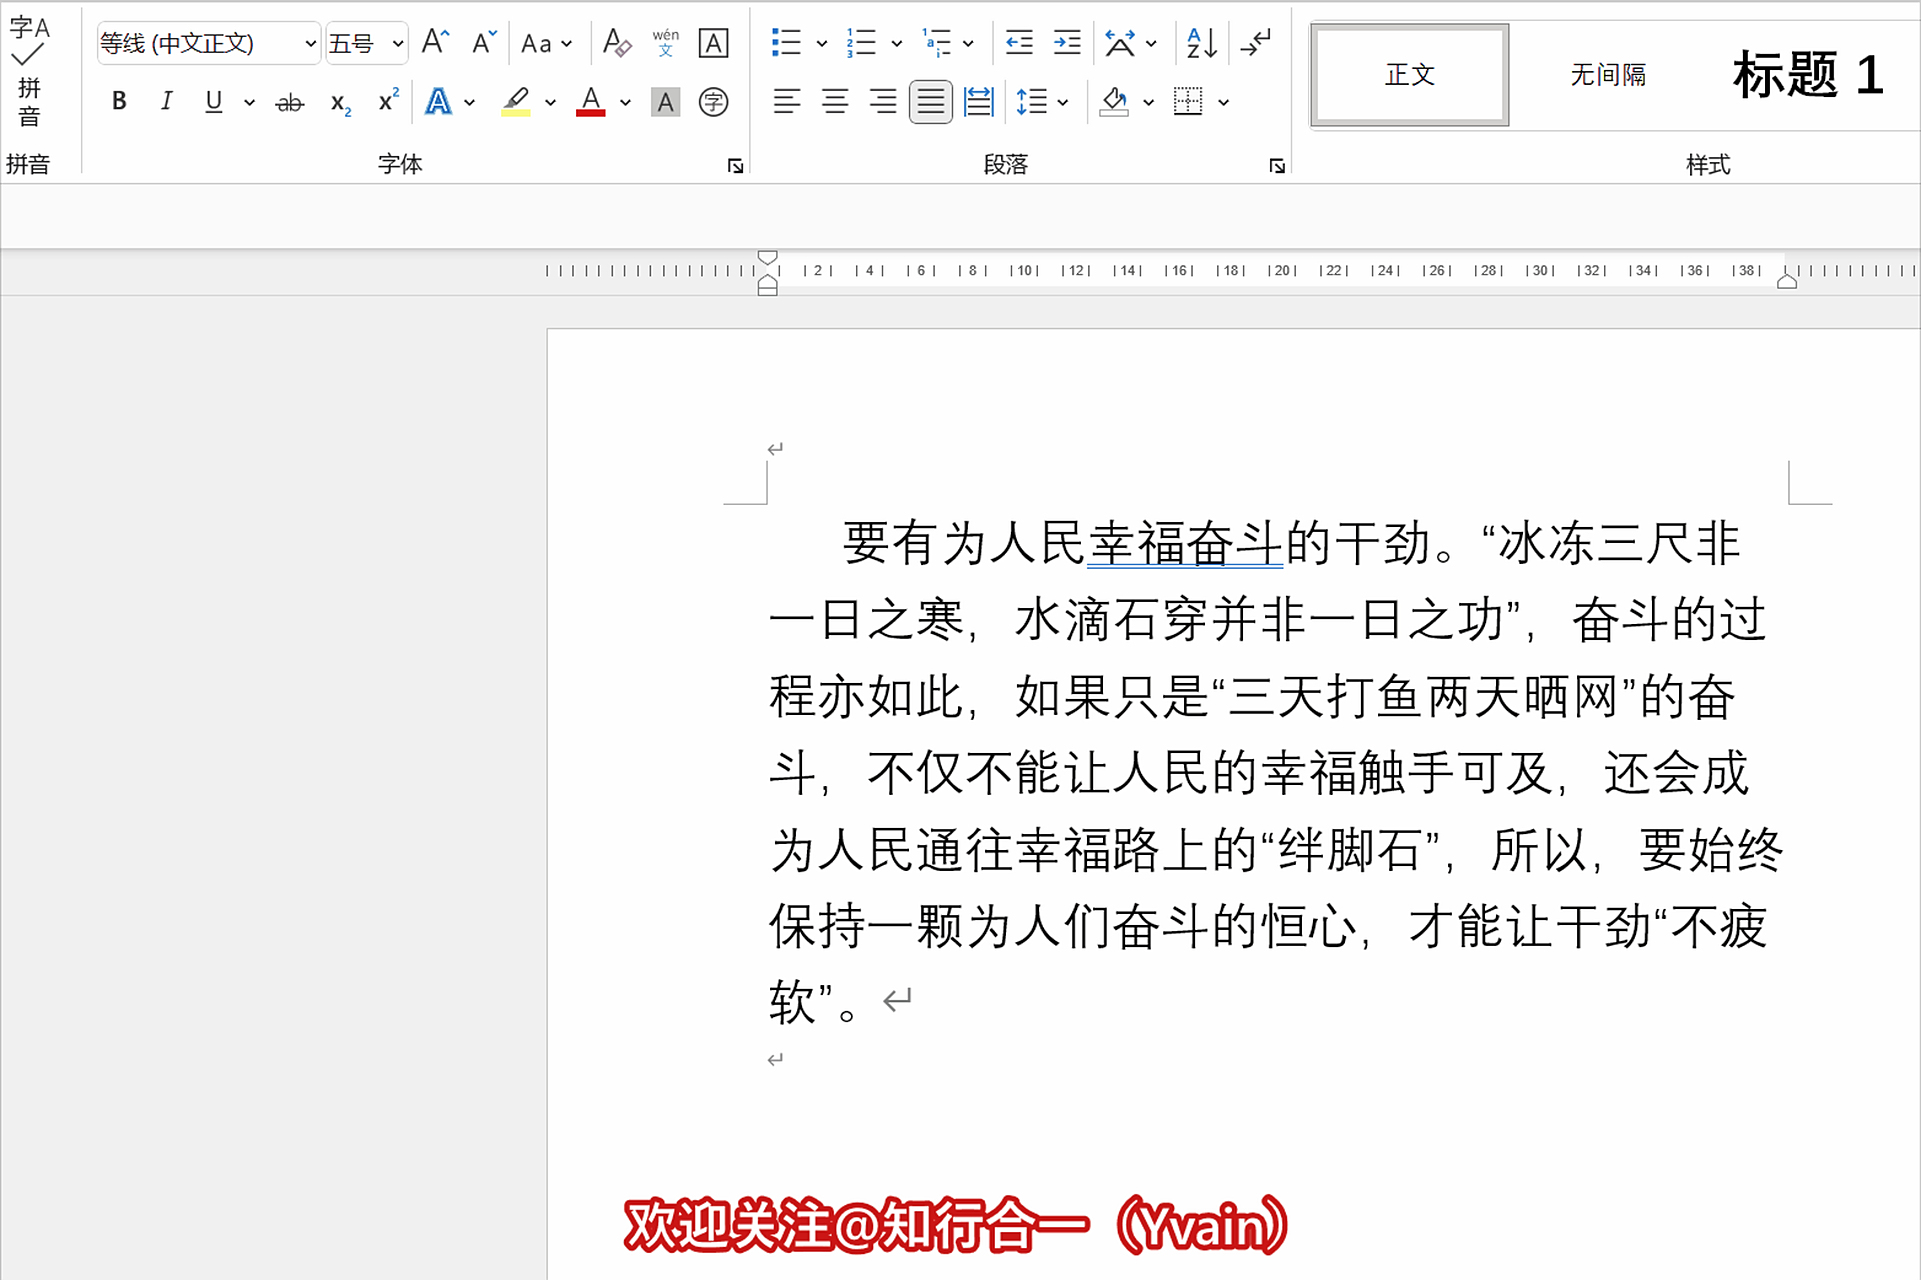Click the Sort A-Z icon
1921x1280 pixels.
(1200, 43)
